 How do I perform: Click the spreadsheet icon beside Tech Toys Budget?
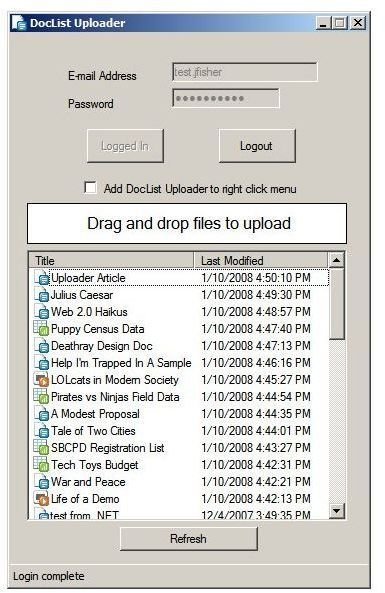point(41,464)
